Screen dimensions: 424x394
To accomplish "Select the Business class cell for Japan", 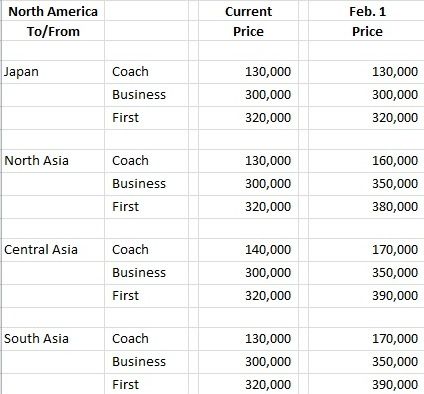I will tap(146, 95).
